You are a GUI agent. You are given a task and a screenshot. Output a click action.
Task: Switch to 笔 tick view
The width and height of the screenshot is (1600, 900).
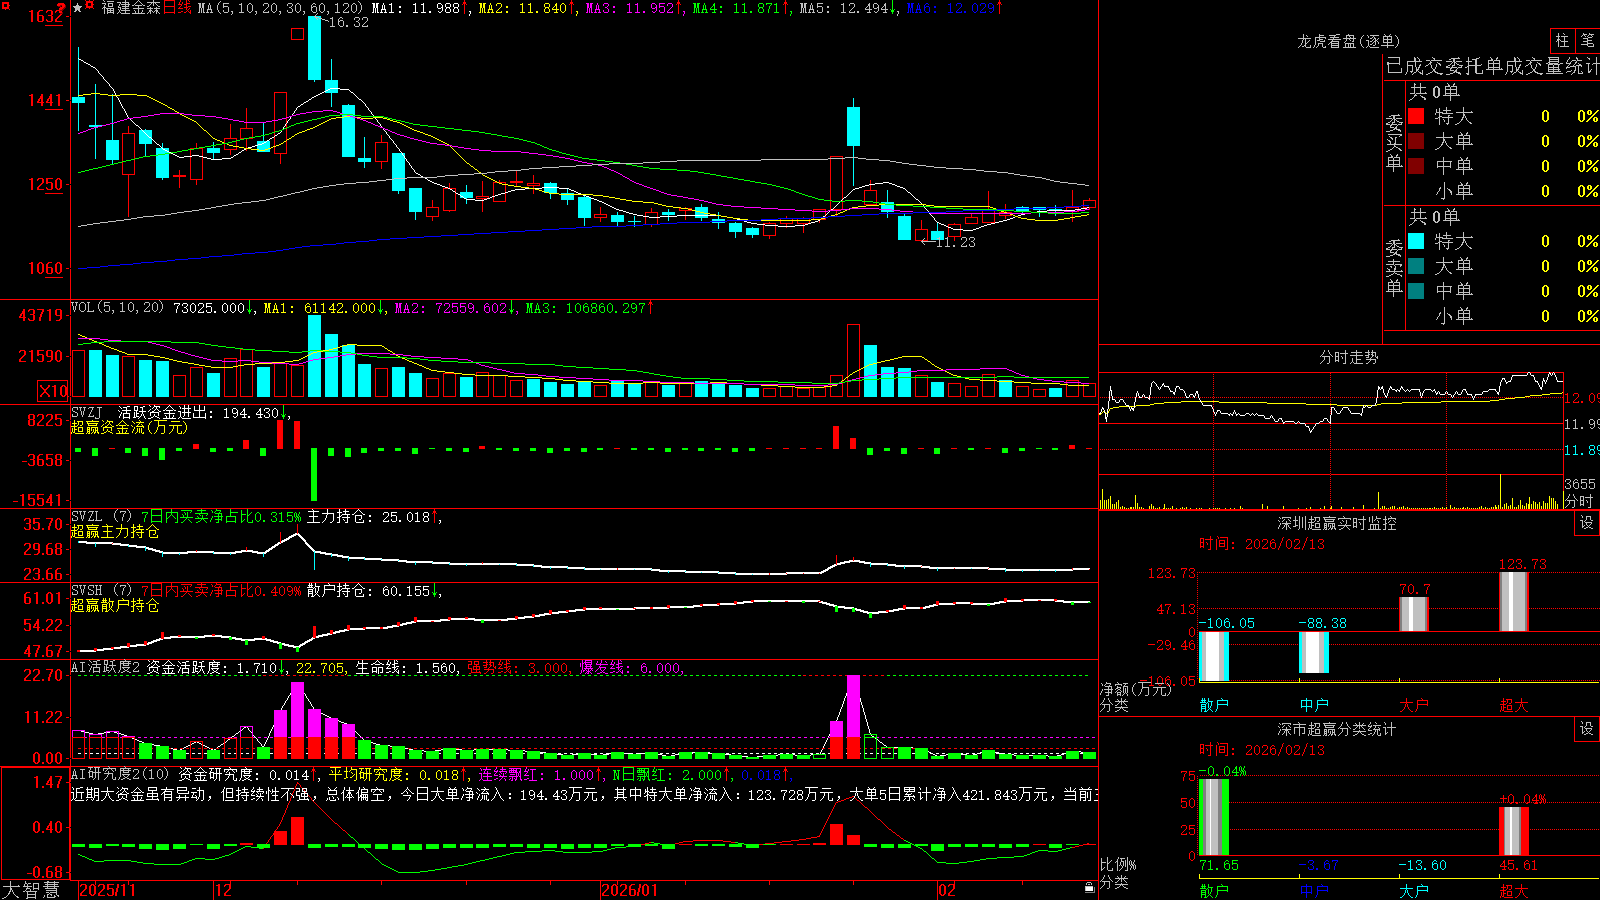click(1587, 40)
